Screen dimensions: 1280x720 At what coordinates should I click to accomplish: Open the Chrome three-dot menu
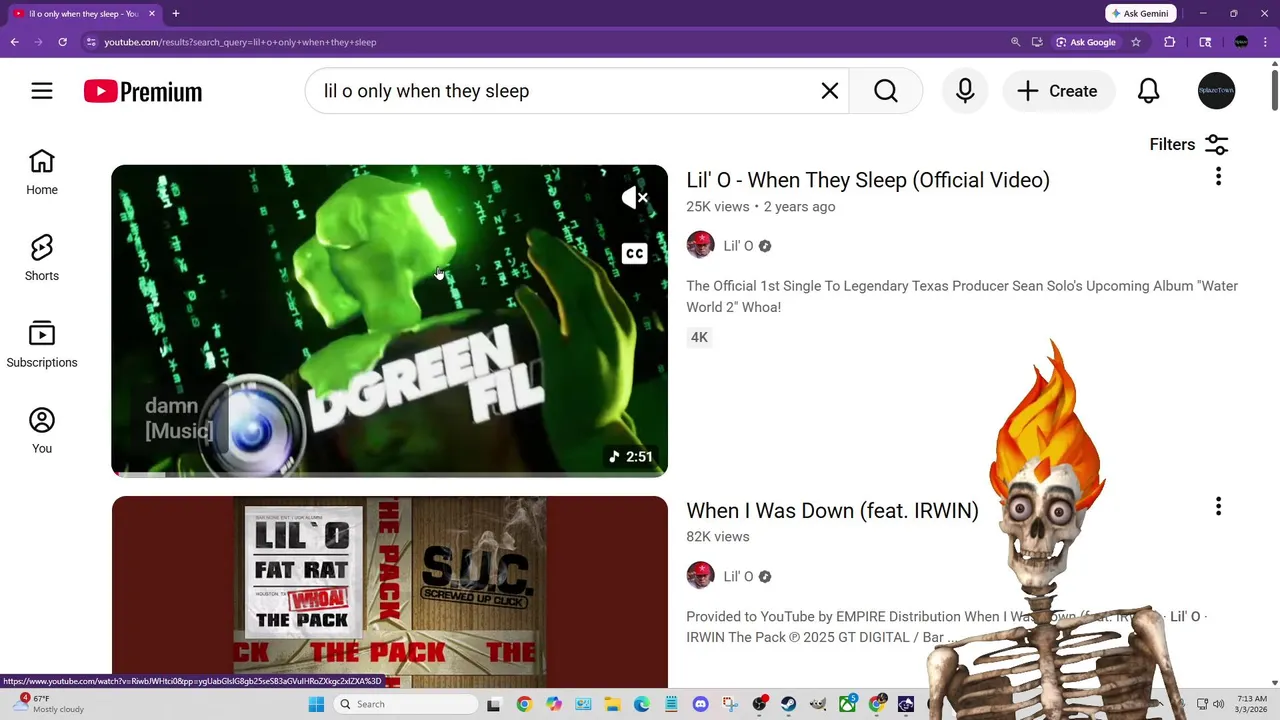(1266, 42)
